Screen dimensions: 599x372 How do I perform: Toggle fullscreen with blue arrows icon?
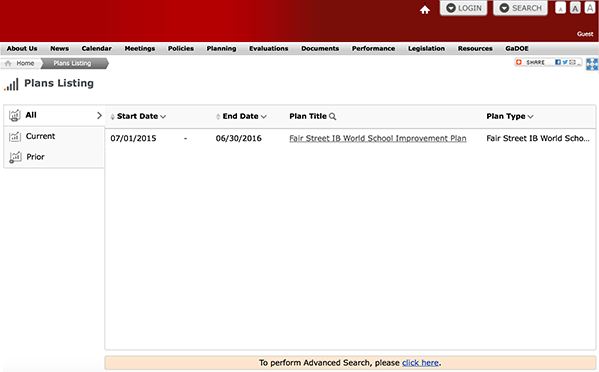point(592,64)
